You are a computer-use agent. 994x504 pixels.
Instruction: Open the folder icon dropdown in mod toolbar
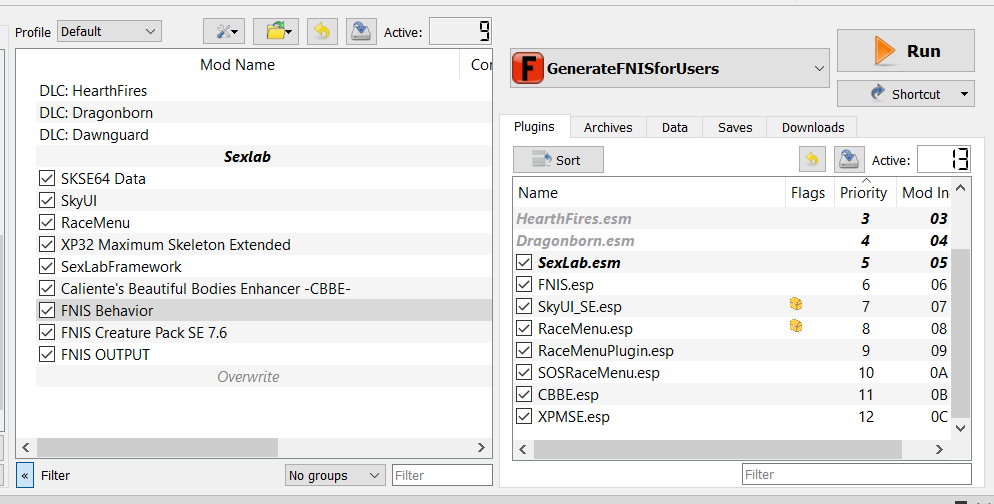(x=276, y=31)
